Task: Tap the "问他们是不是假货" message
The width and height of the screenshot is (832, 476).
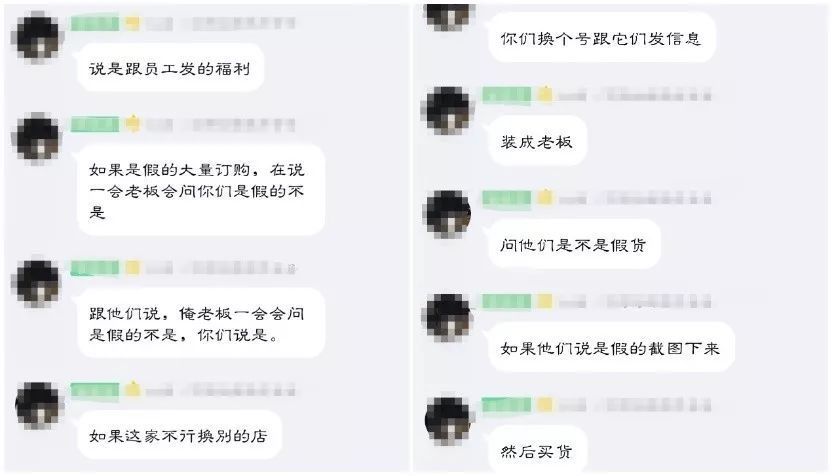Action: [574, 244]
